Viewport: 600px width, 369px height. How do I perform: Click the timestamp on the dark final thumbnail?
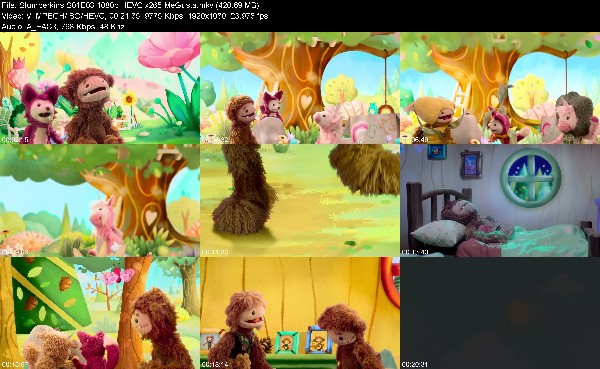[x=414, y=365]
